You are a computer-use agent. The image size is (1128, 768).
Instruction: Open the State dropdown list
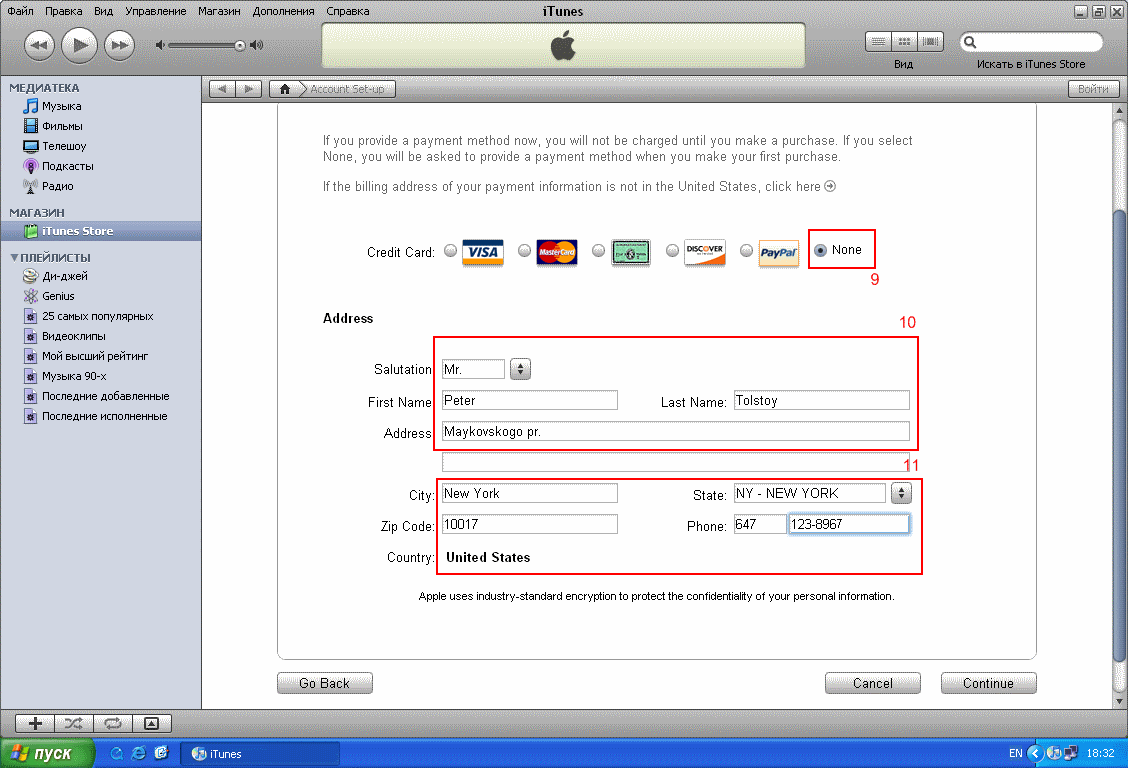click(x=901, y=493)
